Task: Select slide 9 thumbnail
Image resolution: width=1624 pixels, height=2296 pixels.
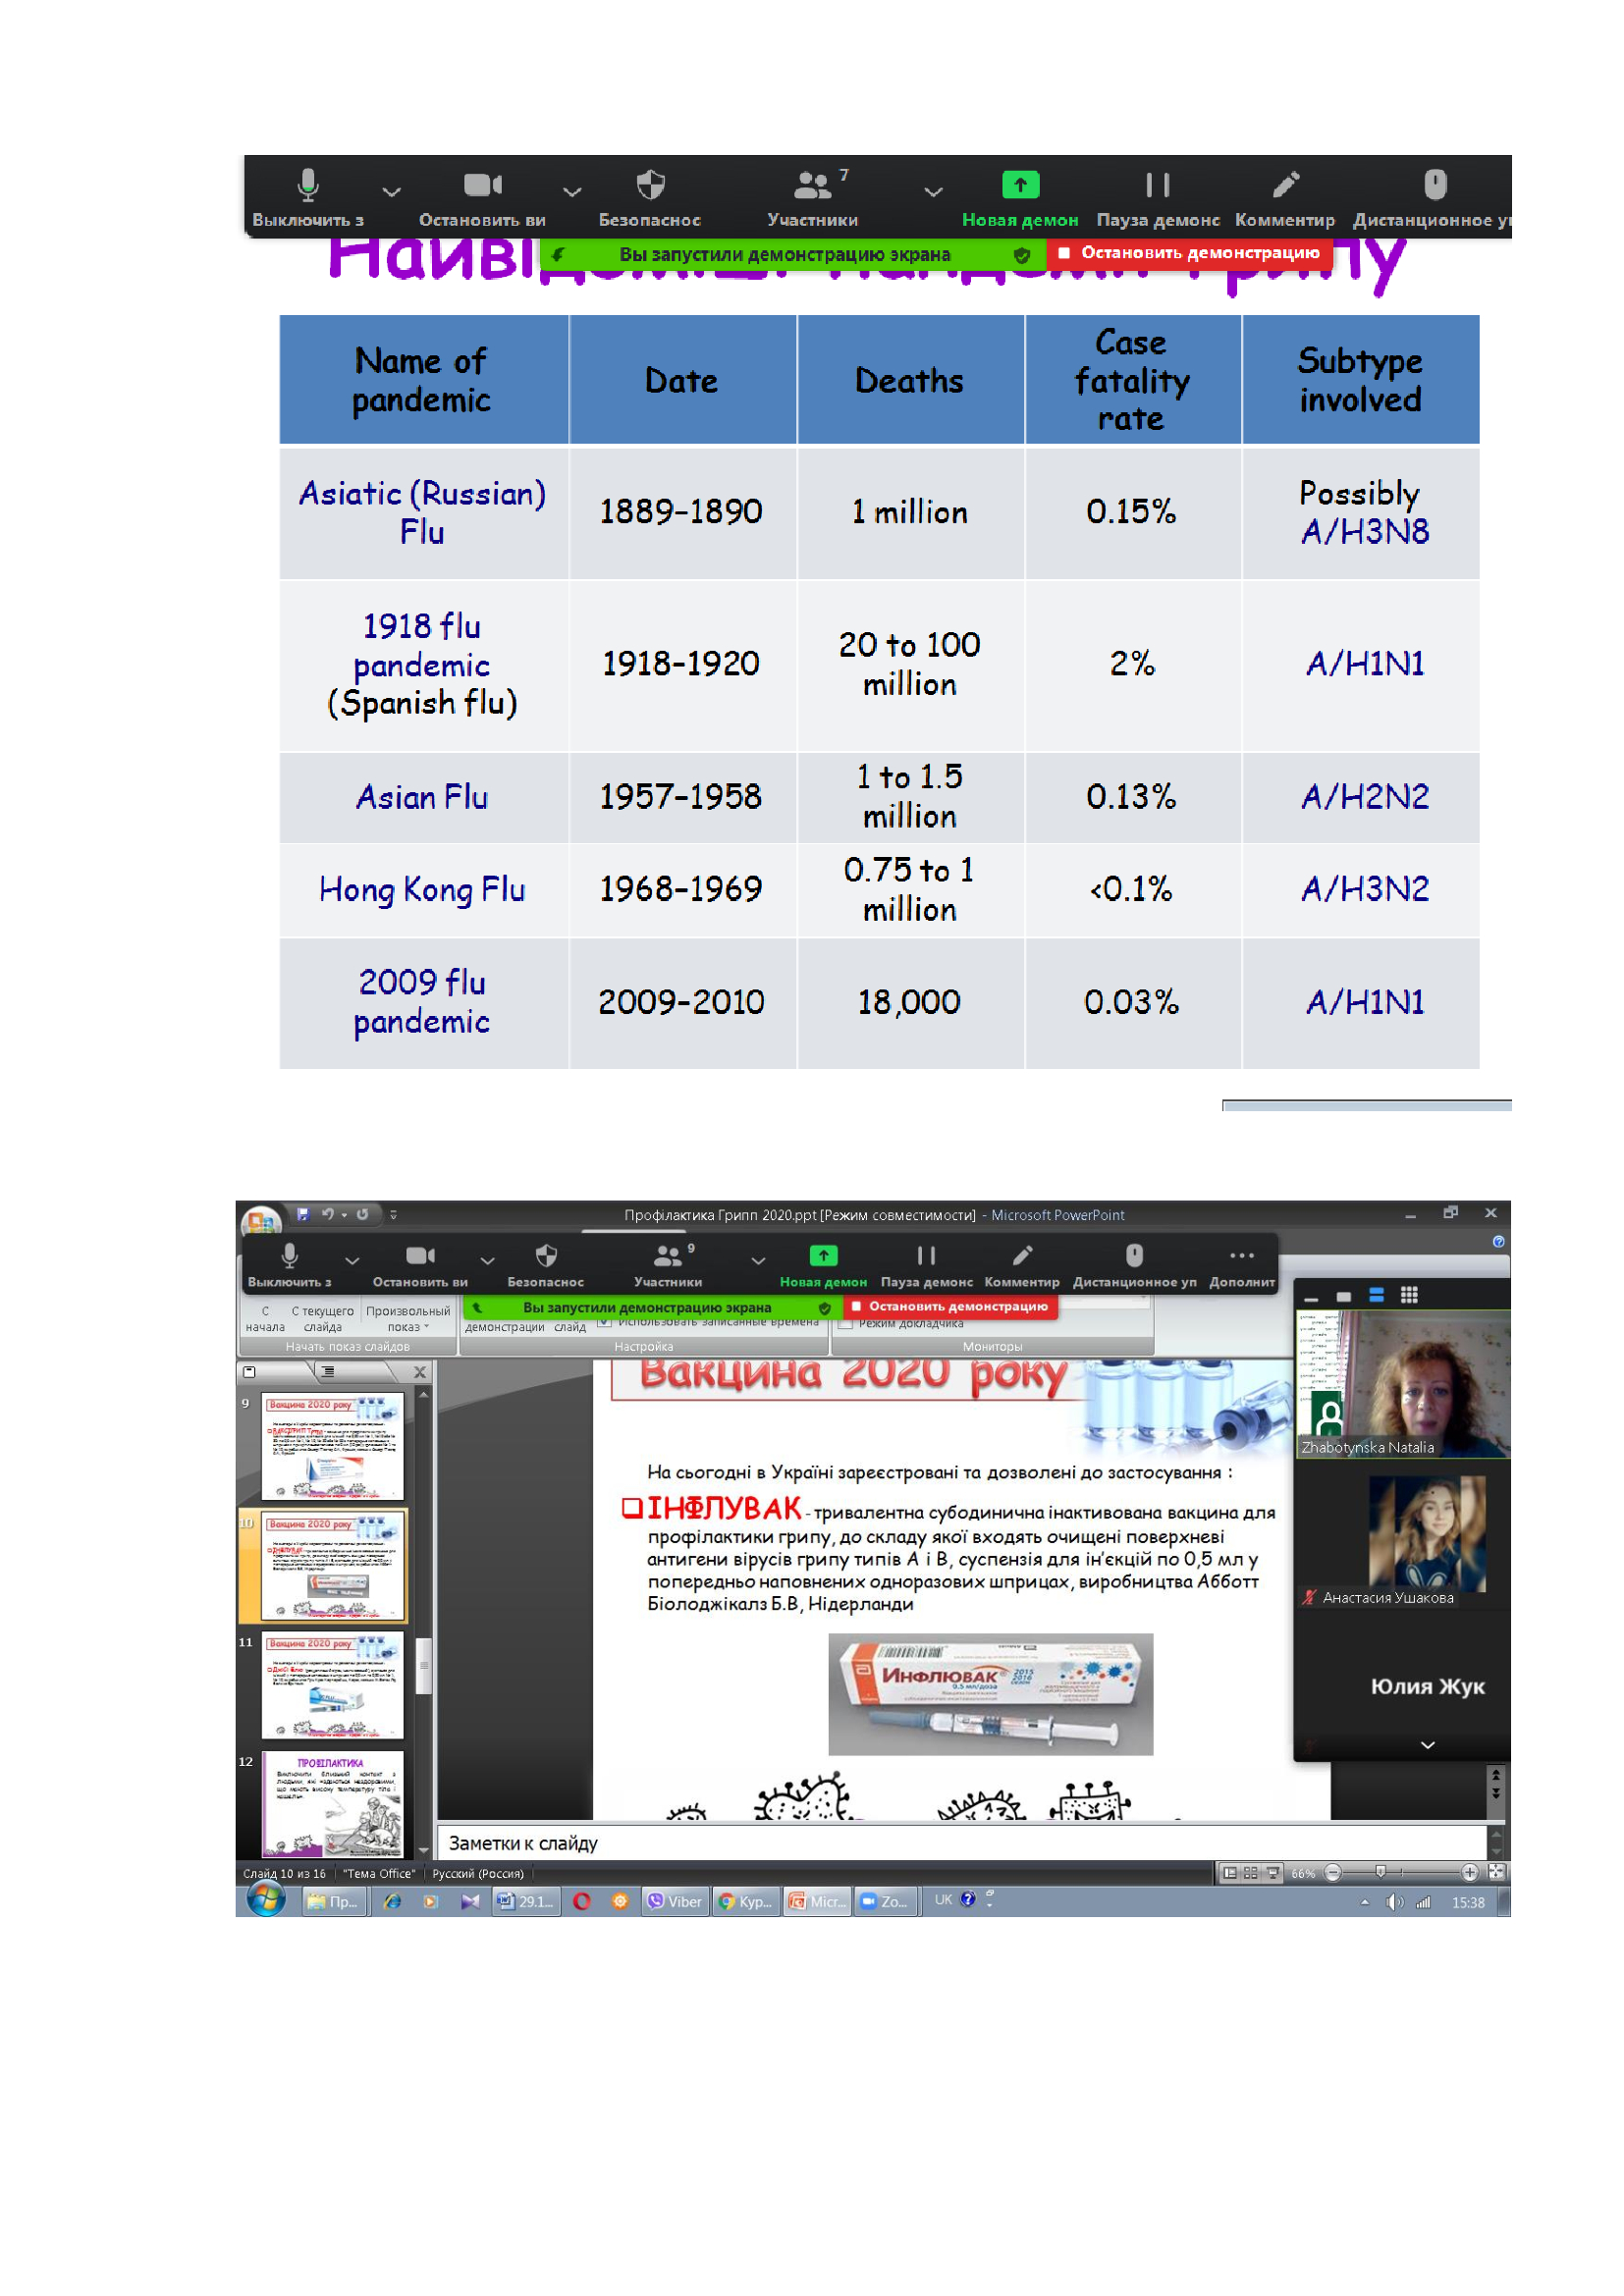Action: (x=333, y=1447)
